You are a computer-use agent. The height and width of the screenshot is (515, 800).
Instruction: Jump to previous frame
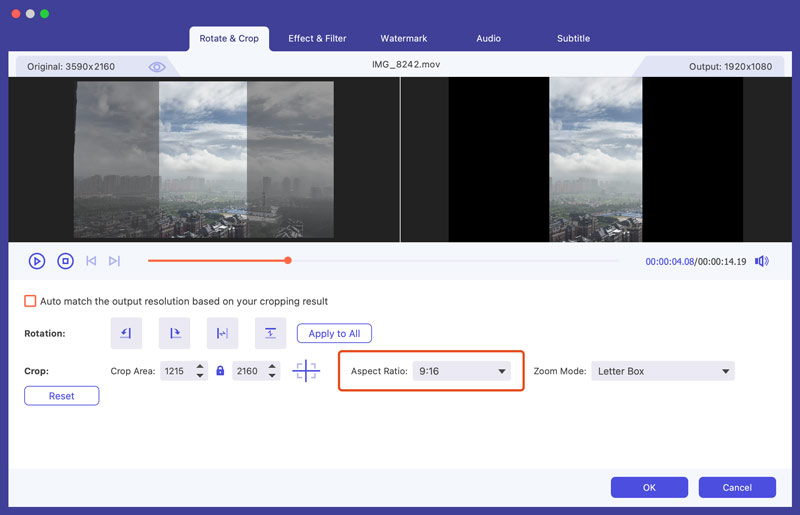point(91,261)
